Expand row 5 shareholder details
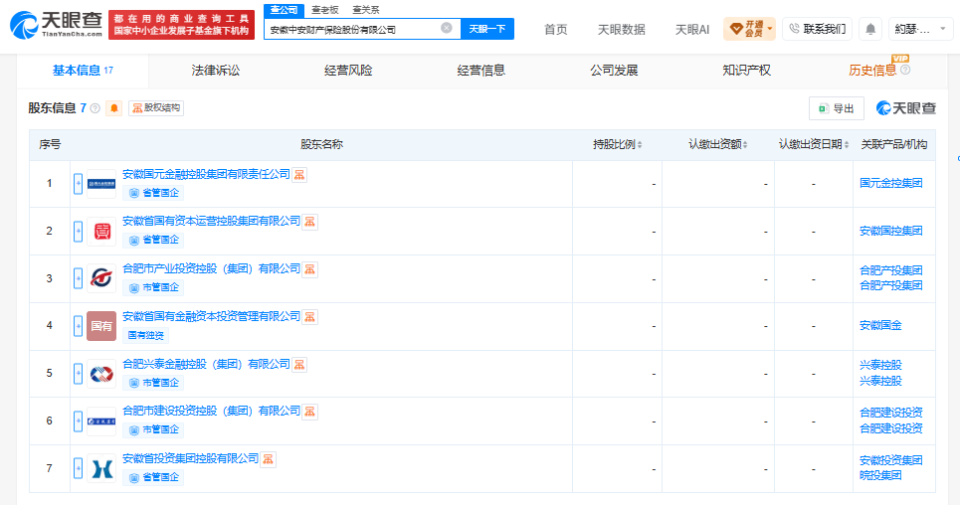The width and height of the screenshot is (960, 505). pyautogui.click(x=78, y=374)
